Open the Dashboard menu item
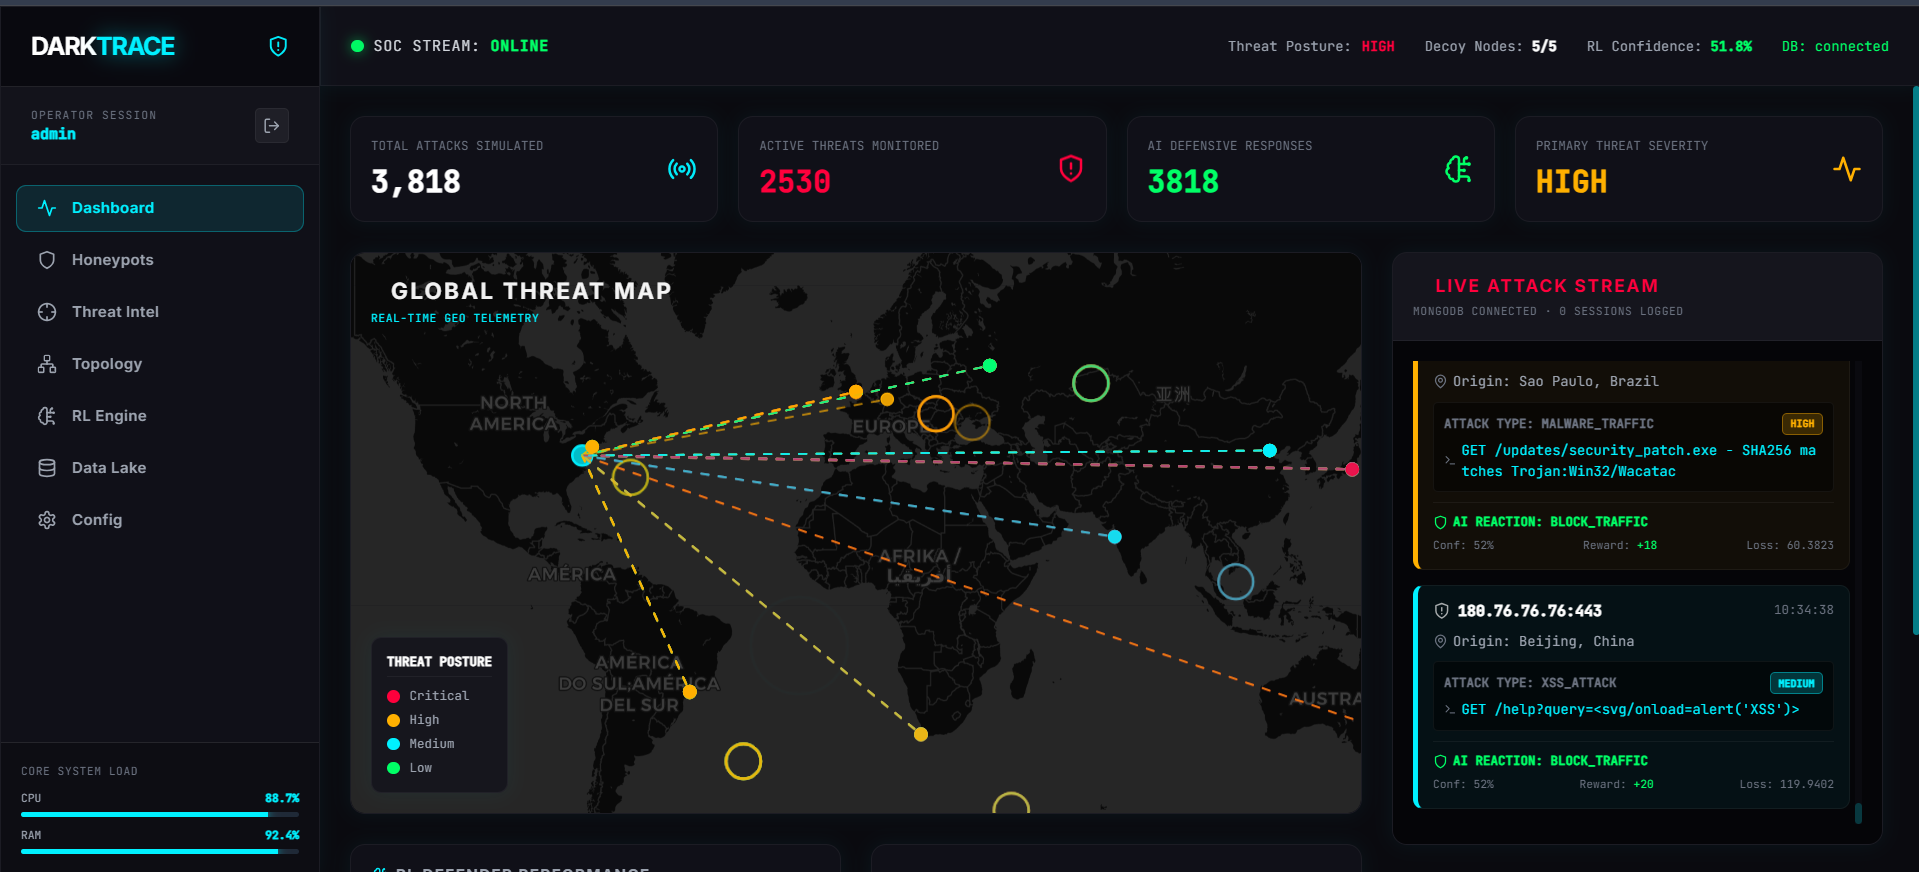This screenshot has width=1919, height=872. pos(160,208)
